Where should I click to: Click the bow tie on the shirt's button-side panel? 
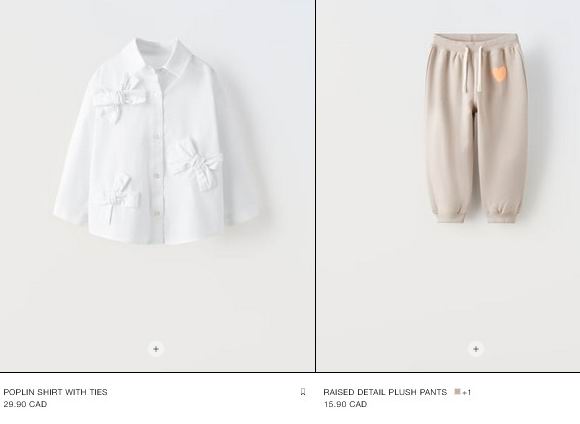[x=197, y=163]
